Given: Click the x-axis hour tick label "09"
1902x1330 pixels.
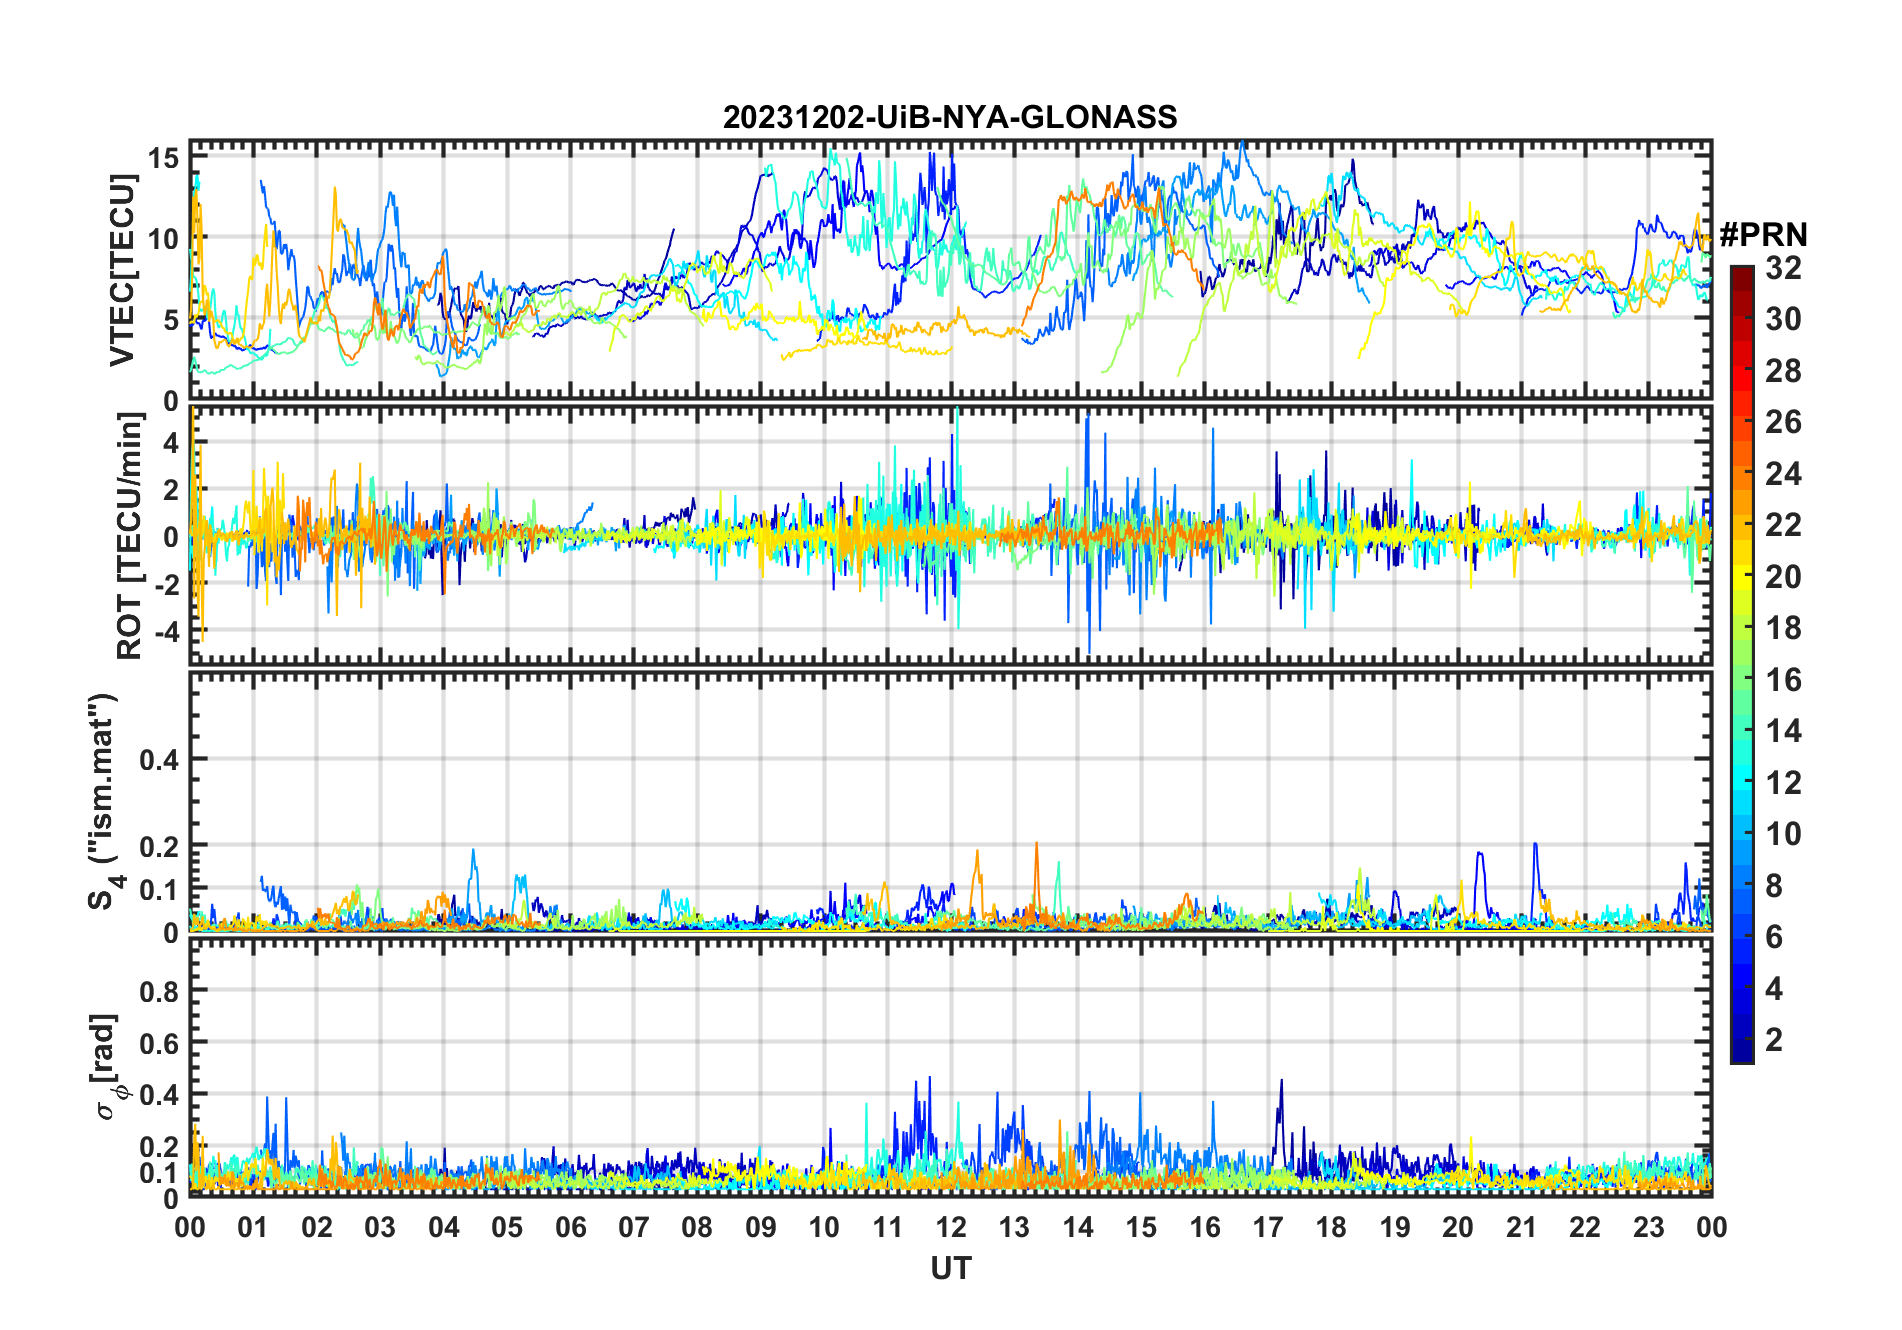Looking at the screenshot, I should 761,1227.
